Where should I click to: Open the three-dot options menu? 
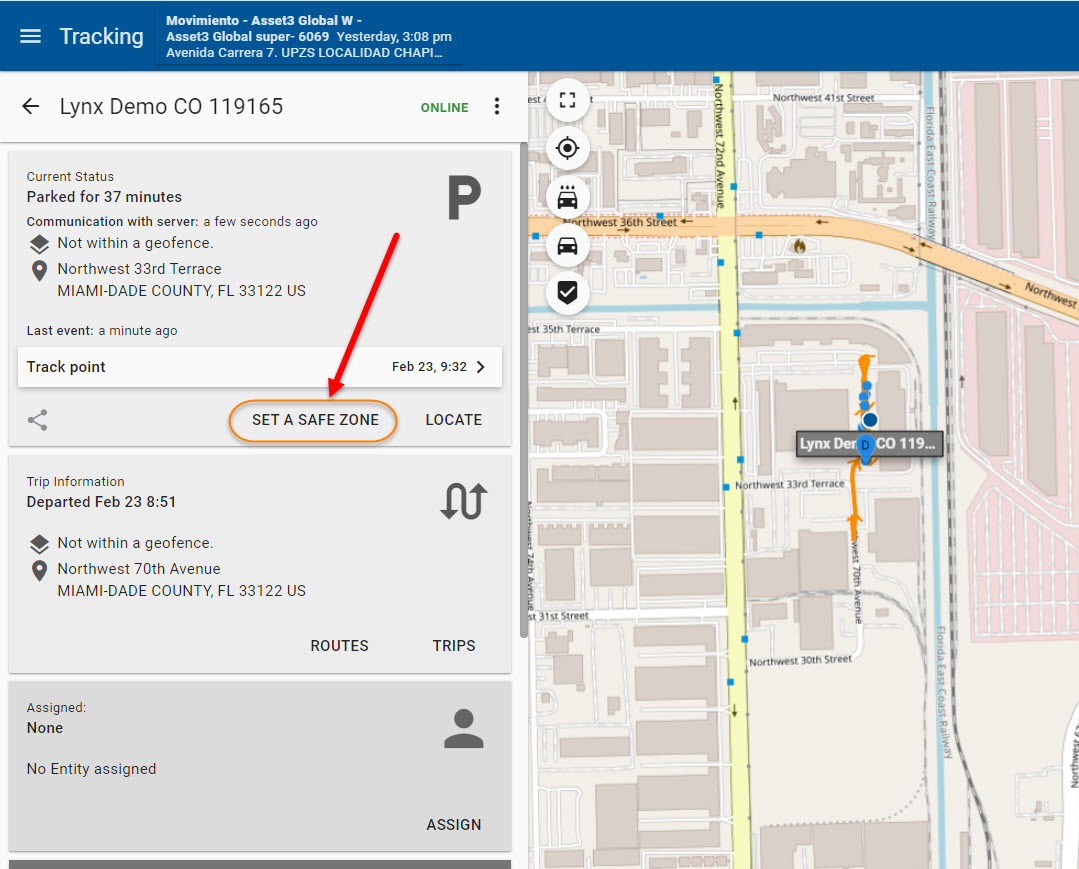(497, 107)
